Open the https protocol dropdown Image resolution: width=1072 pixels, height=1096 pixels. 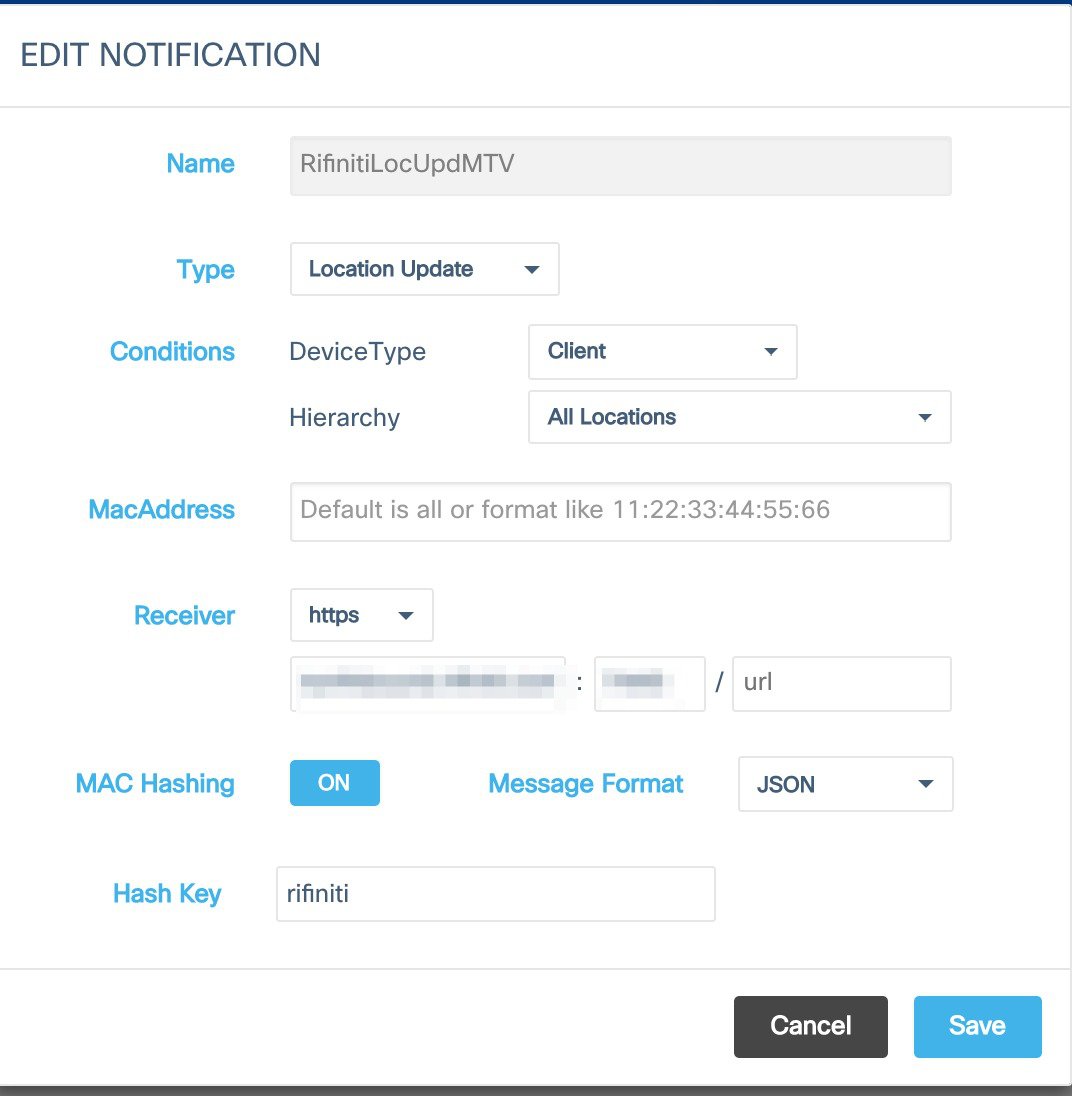(x=361, y=615)
